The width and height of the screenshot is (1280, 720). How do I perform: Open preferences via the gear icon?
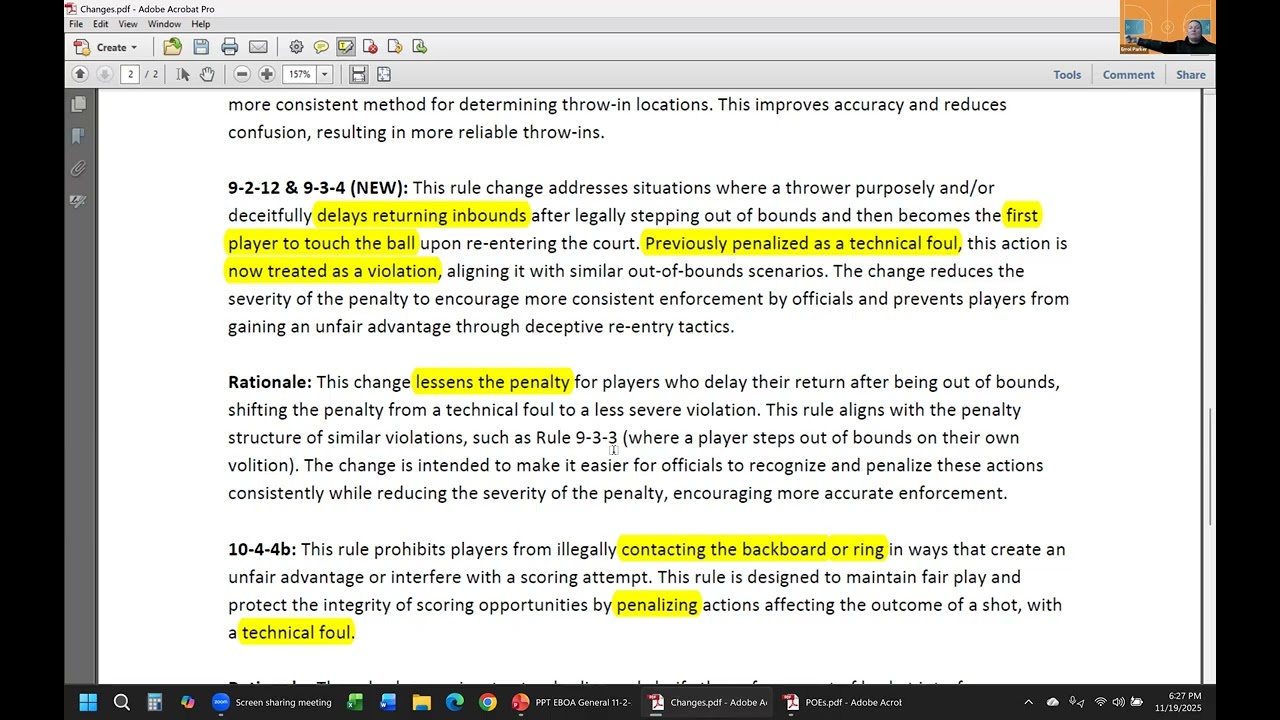pos(296,47)
